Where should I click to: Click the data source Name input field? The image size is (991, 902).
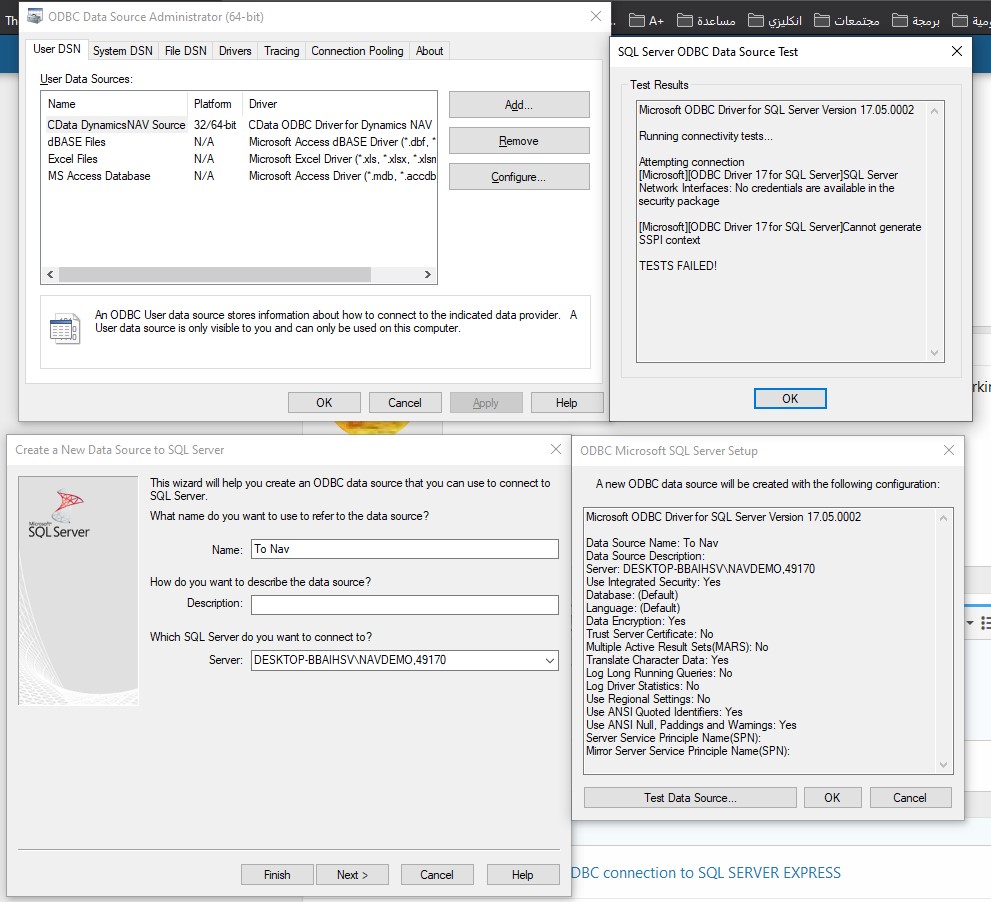click(404, 549)
